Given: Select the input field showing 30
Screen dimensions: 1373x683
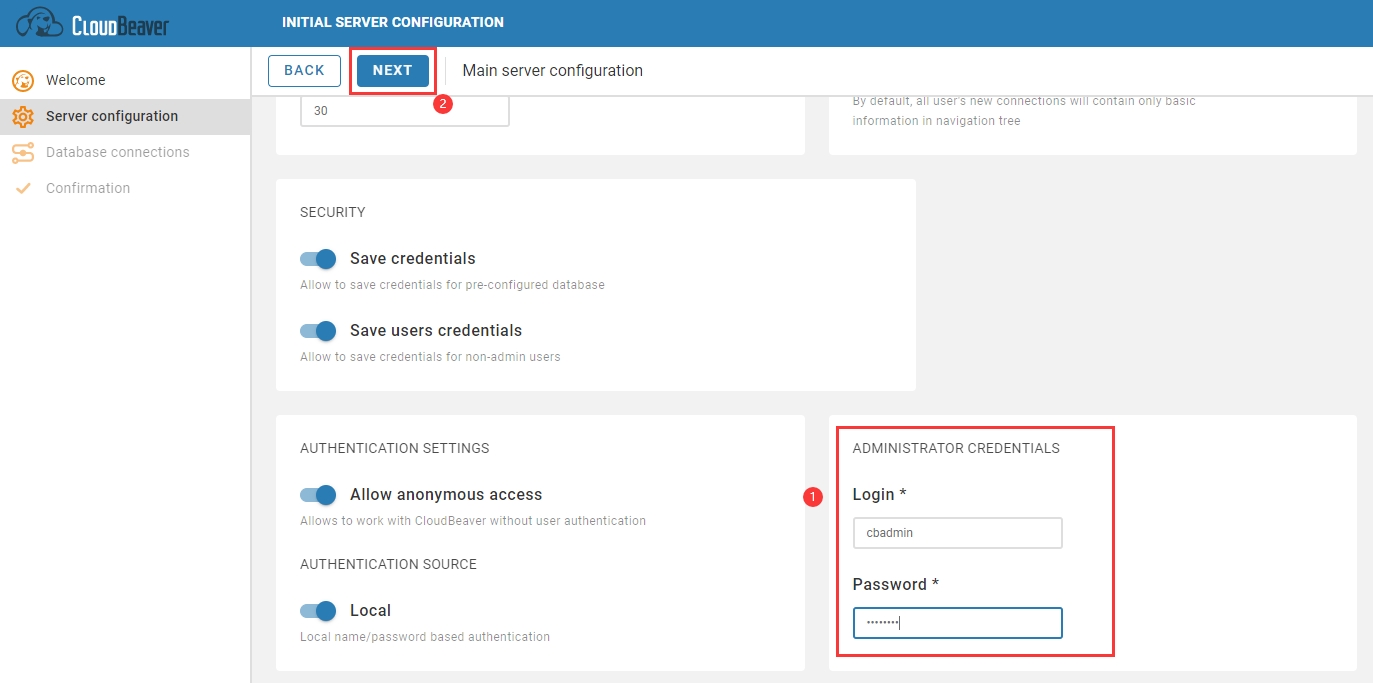Looking at the screenshot, I should tap(404, 111).
